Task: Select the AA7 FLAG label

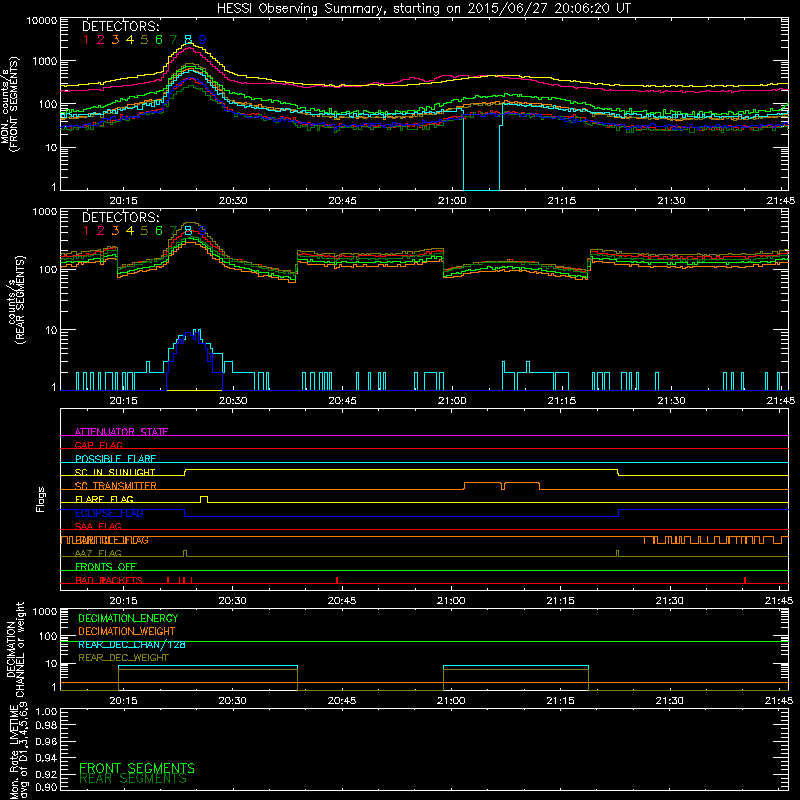Action: point(98,554)
